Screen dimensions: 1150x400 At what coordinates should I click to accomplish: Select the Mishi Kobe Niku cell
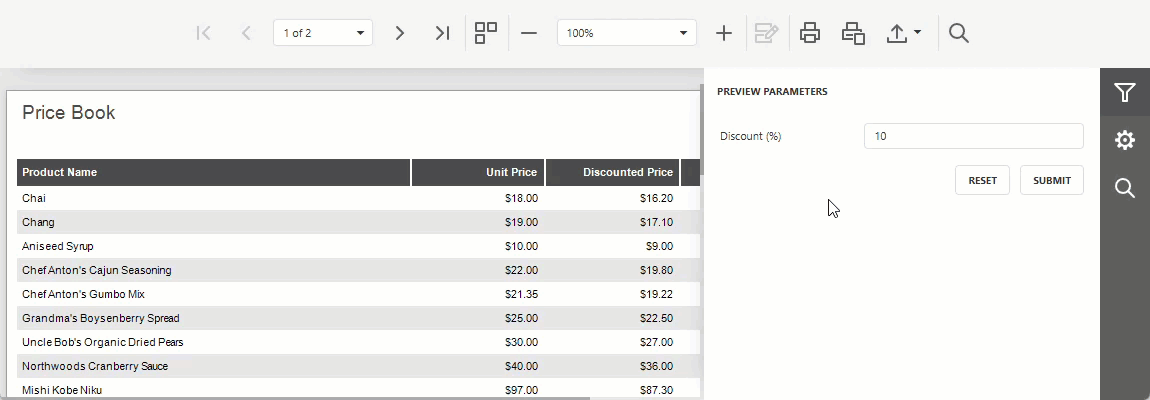coord(213,389)
